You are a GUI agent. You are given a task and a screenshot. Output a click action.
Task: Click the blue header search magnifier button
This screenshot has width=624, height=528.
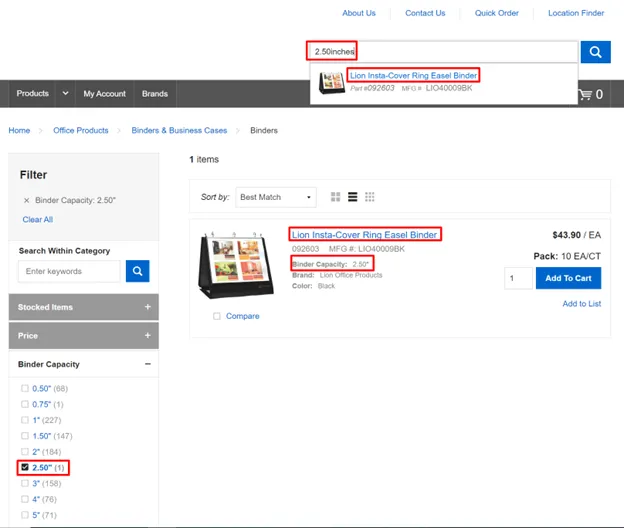click(595, 52)
